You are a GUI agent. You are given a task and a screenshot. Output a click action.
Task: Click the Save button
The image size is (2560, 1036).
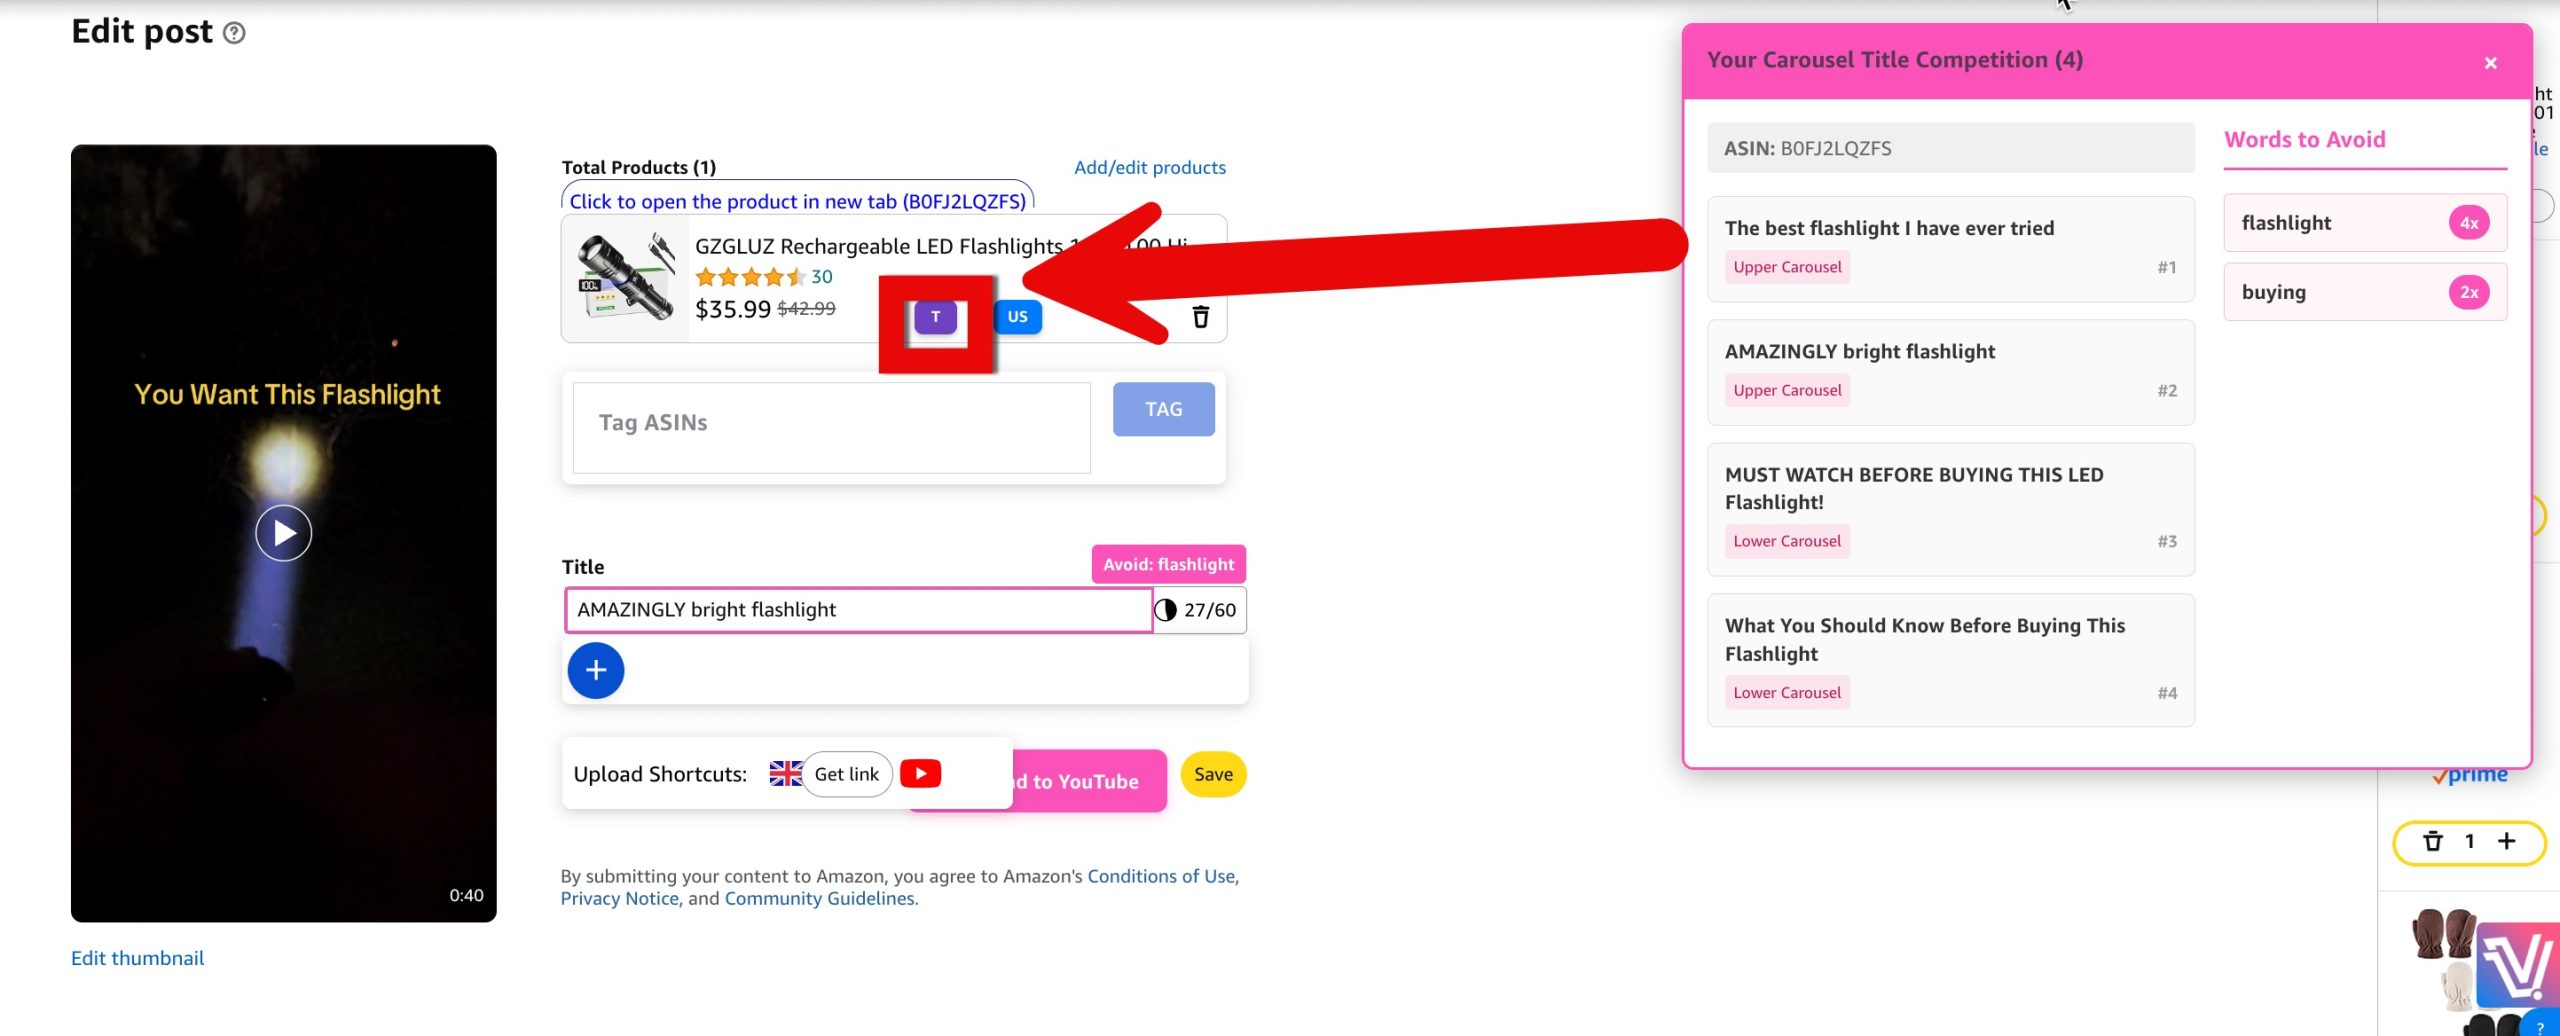click(x=1212, y=773)
